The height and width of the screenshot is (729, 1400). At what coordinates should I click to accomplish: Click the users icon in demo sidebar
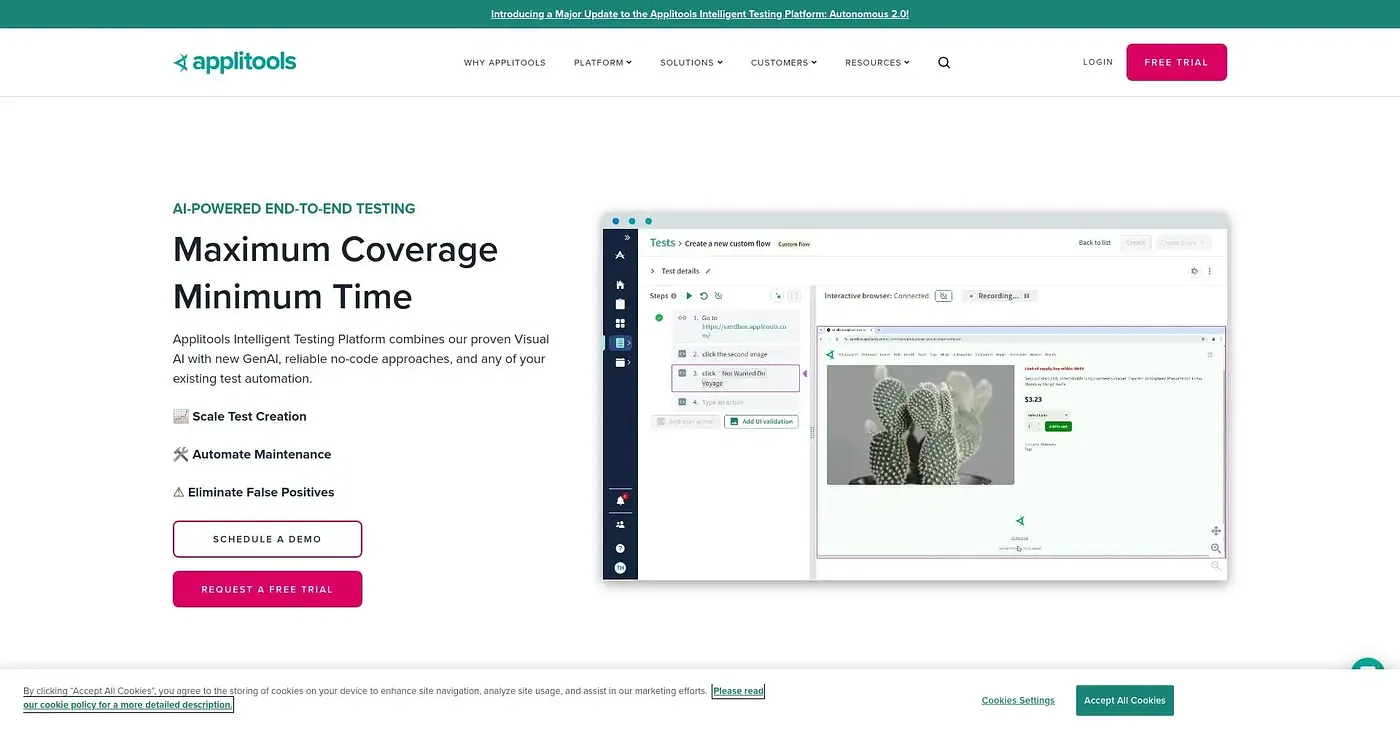tap(620, 524)
